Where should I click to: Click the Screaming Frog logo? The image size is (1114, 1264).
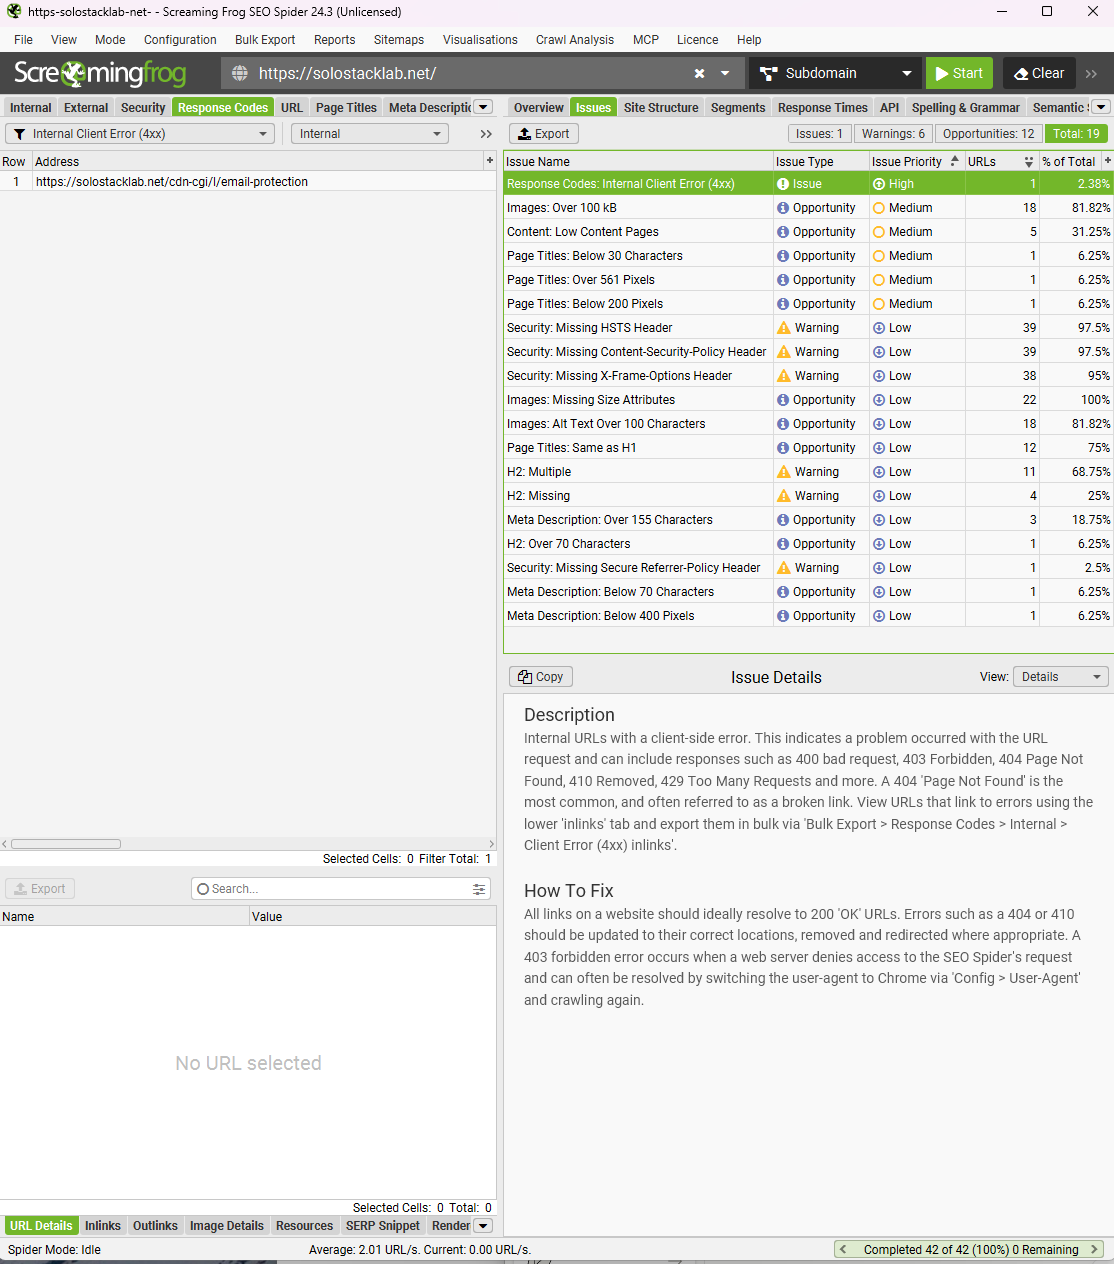coord(100,73)
